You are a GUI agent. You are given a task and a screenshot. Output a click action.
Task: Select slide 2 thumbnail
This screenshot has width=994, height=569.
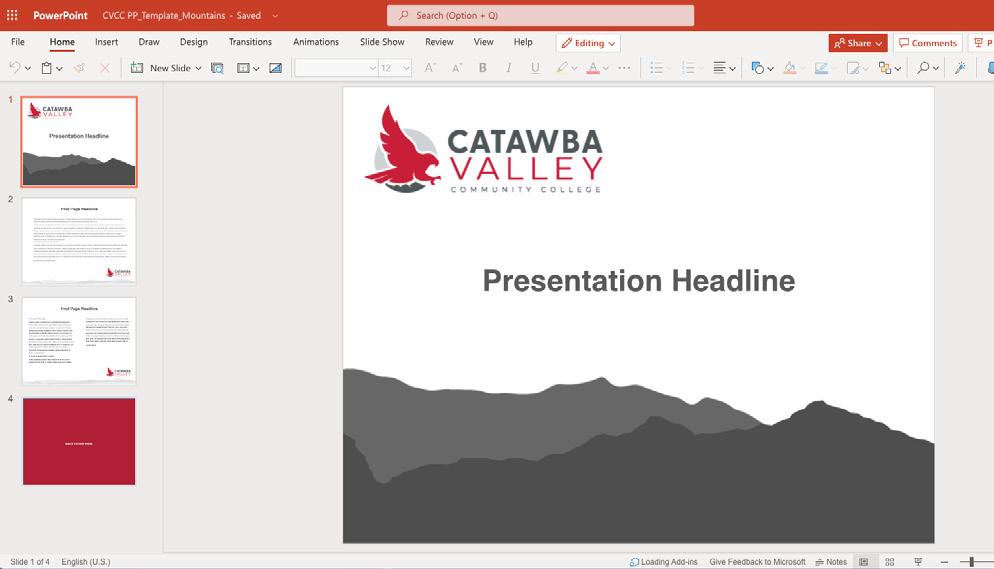point(79,240)
